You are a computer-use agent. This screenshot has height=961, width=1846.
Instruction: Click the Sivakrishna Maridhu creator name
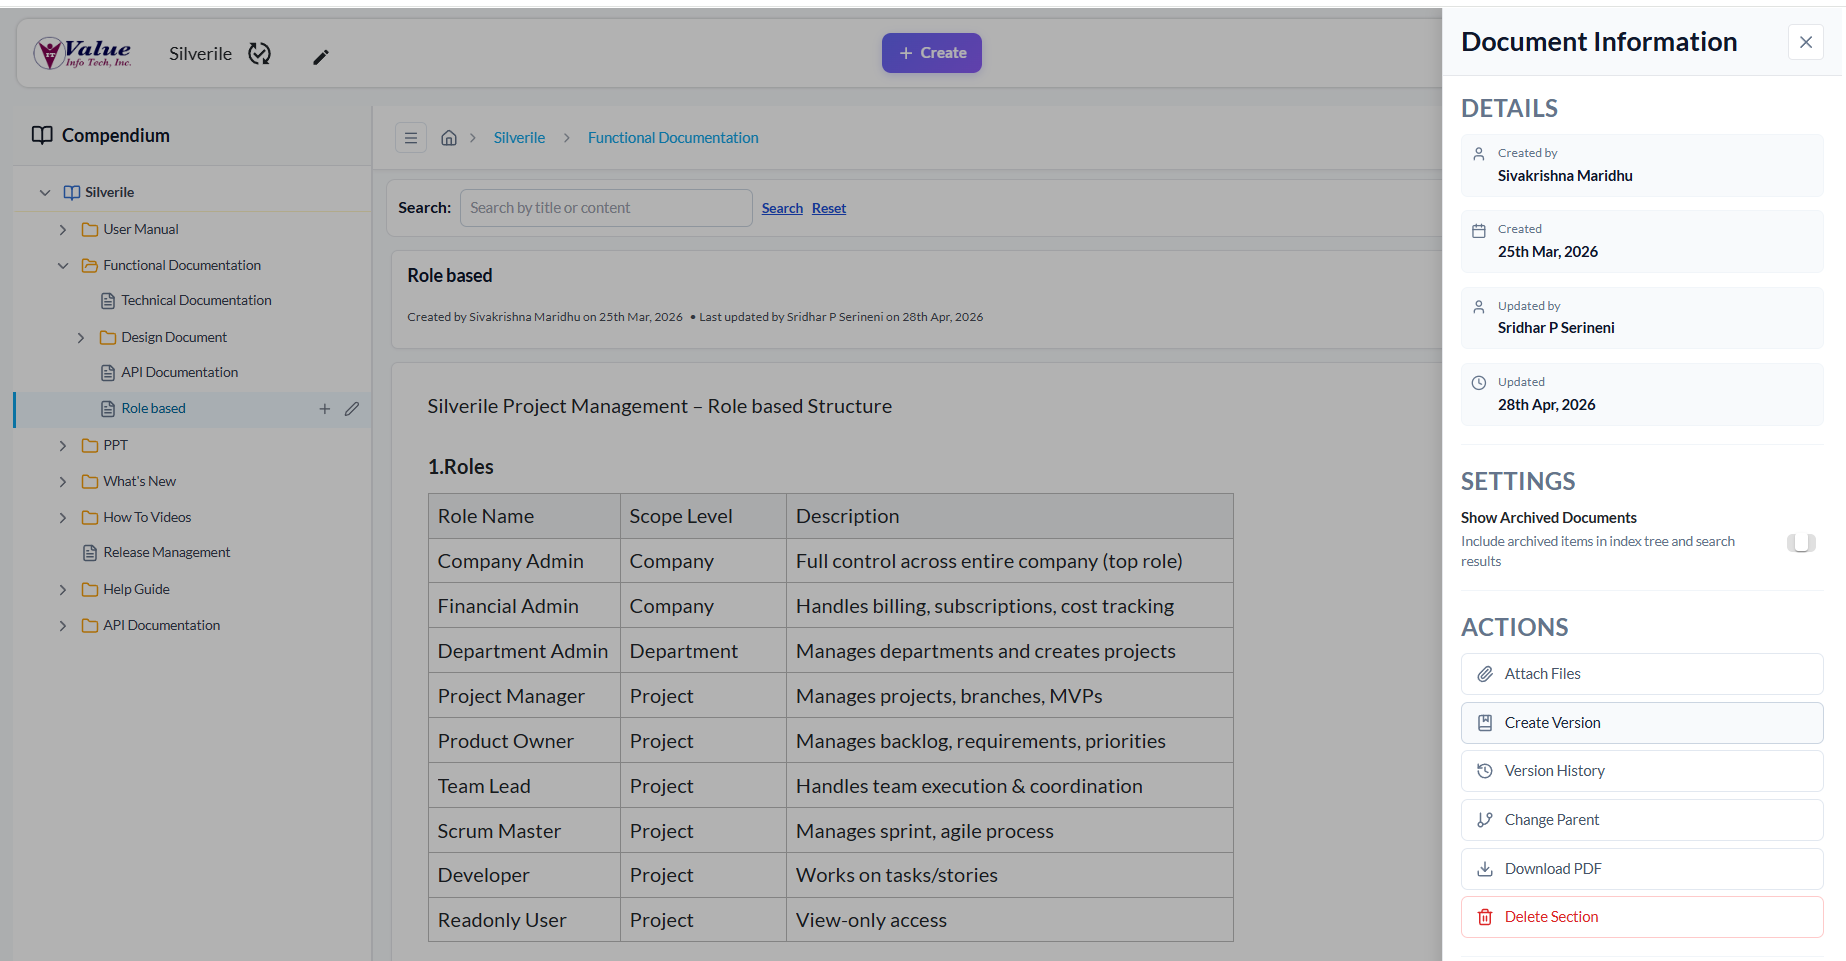[x=1565, y=176]
